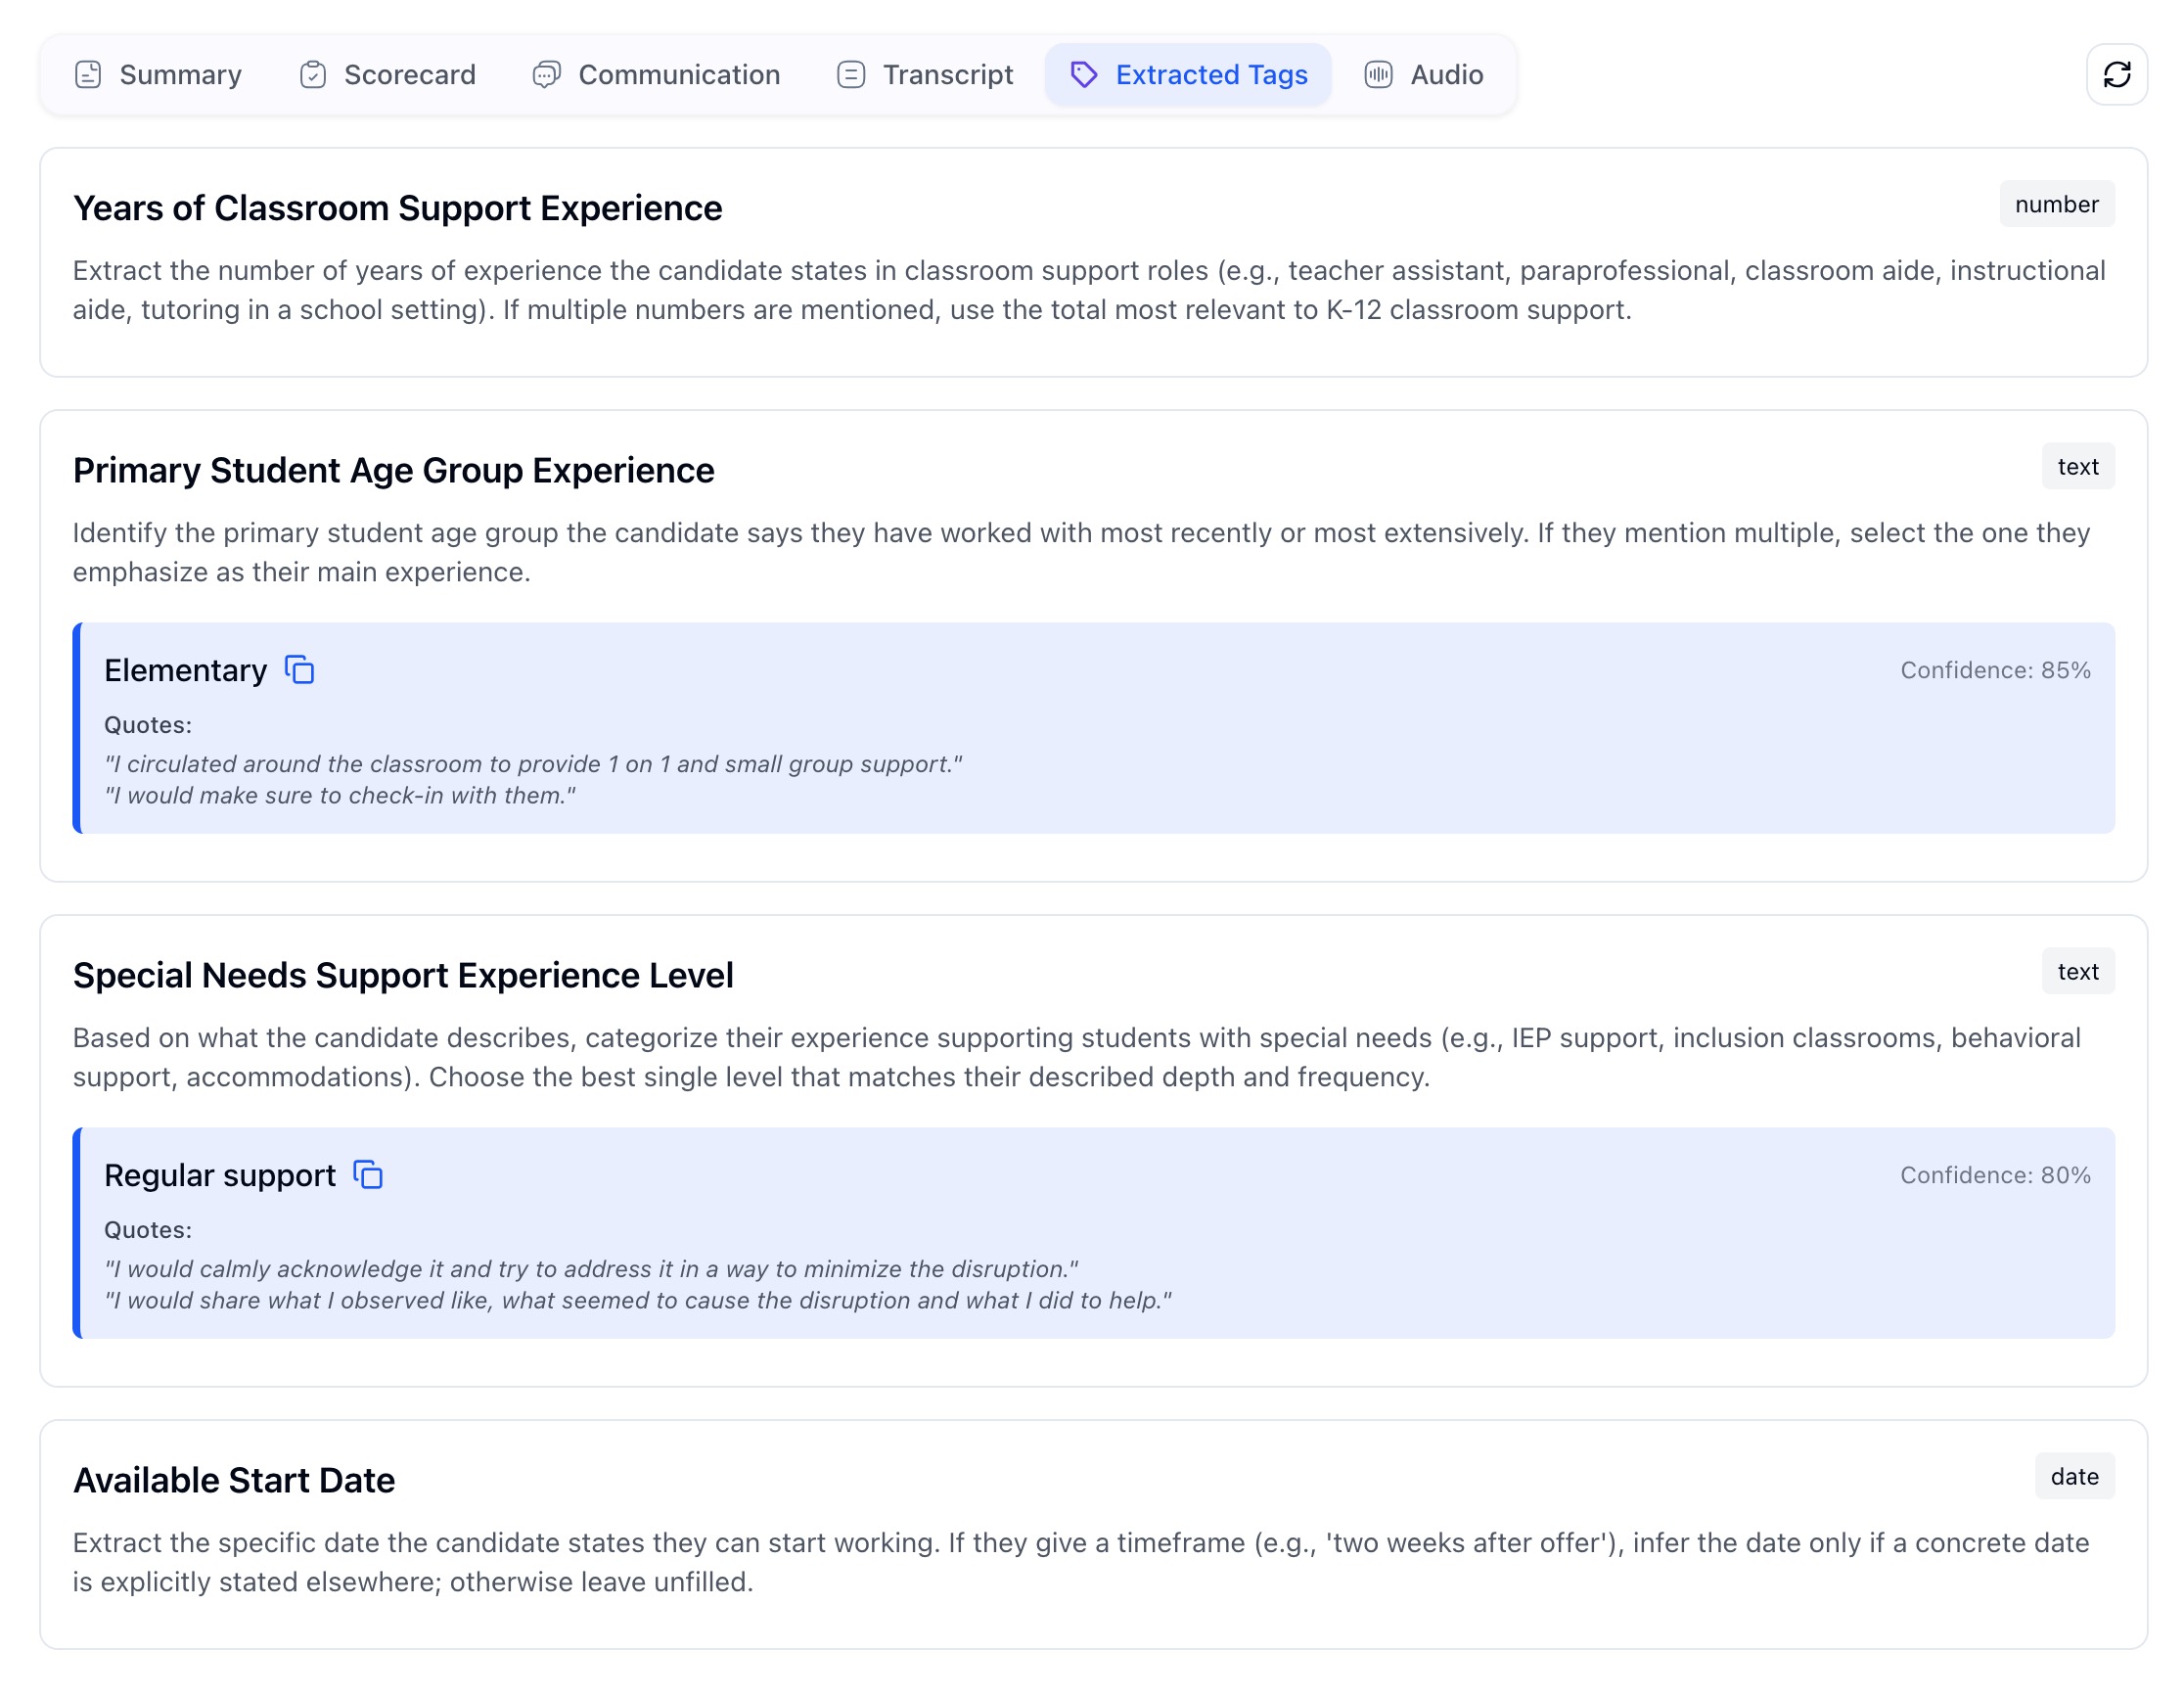Image resolution: width=2184 pixels, height=1697 pixels.
Task: Switch to the Summary tab
Action: coord(180,75)
